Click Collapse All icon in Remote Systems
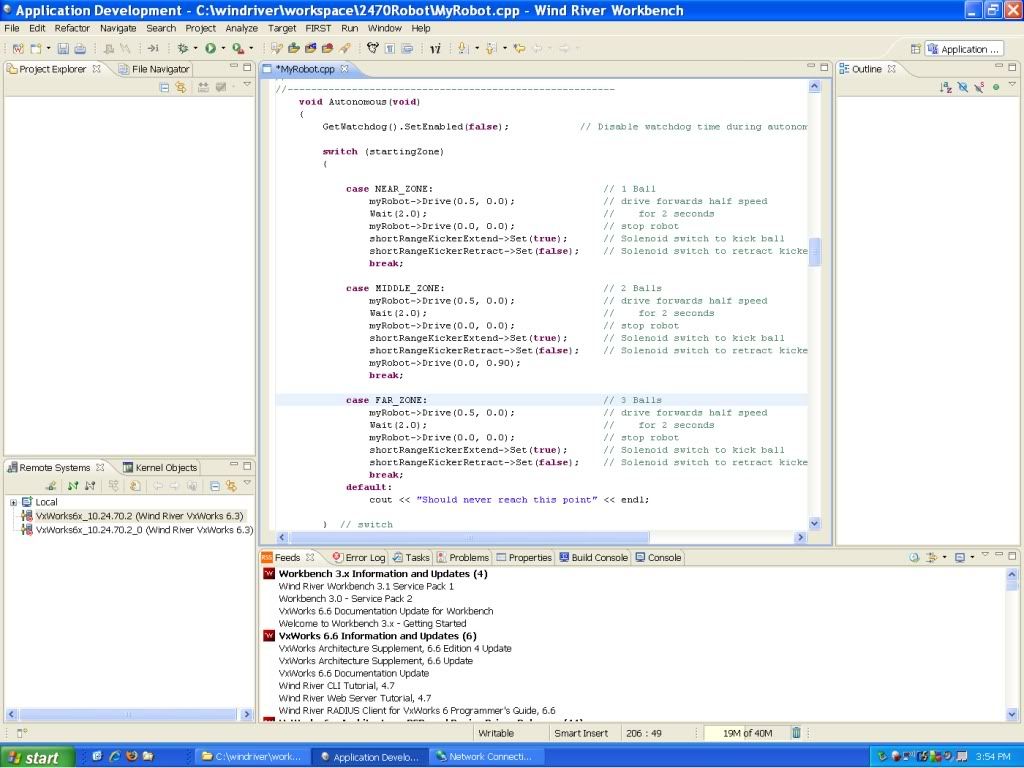The height and width of the screenshot is (768, 1024). pyautogui.click(x=214, y=486)
